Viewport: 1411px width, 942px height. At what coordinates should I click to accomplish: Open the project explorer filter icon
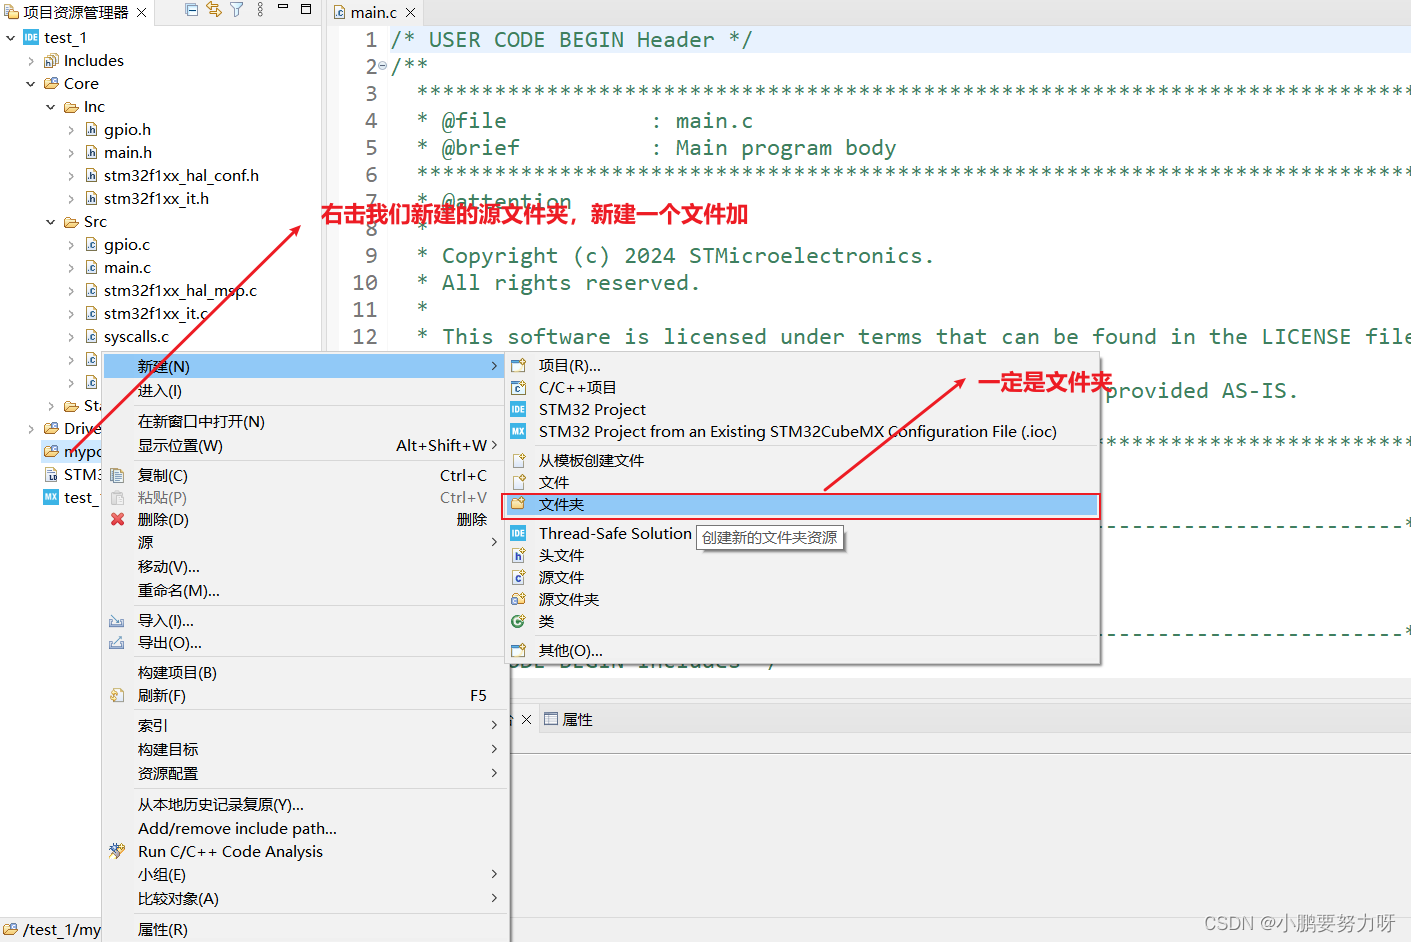click(x=237, y=10)
